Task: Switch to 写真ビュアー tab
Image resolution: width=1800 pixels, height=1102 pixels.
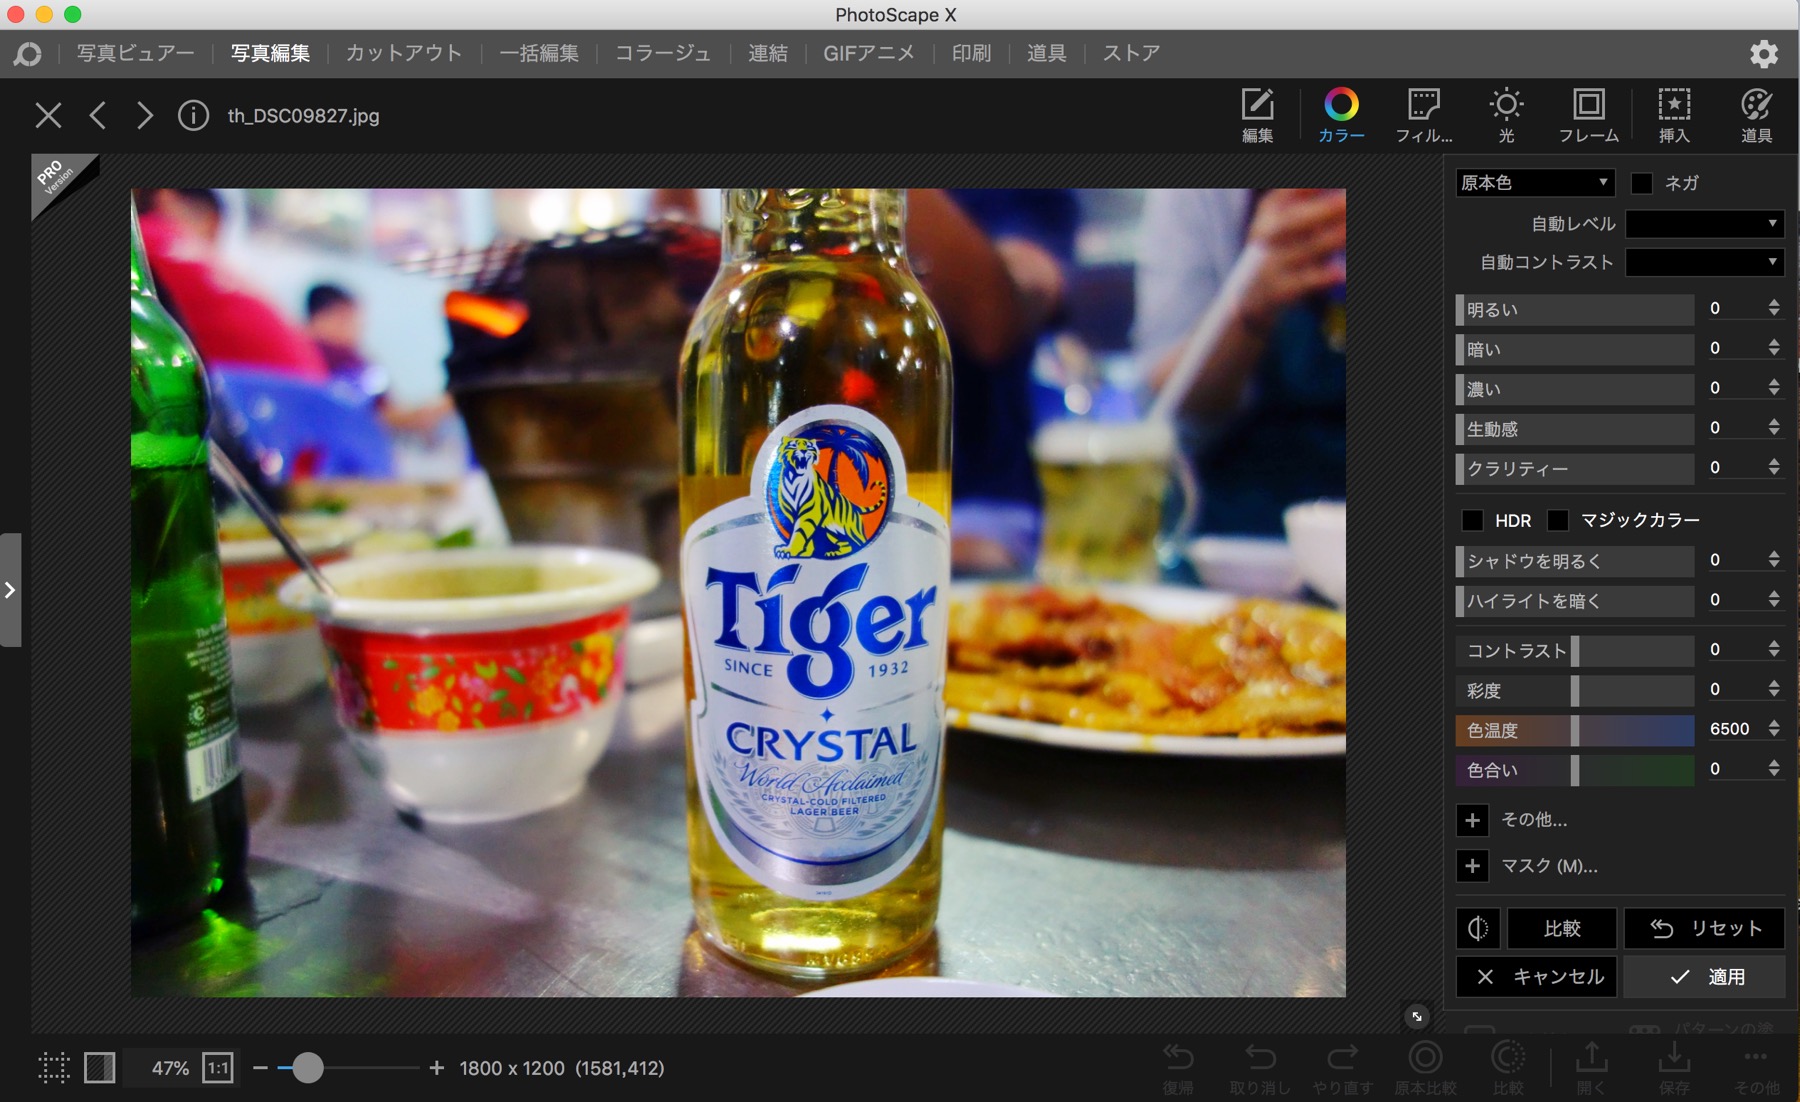Action: (x=135, y=53)
